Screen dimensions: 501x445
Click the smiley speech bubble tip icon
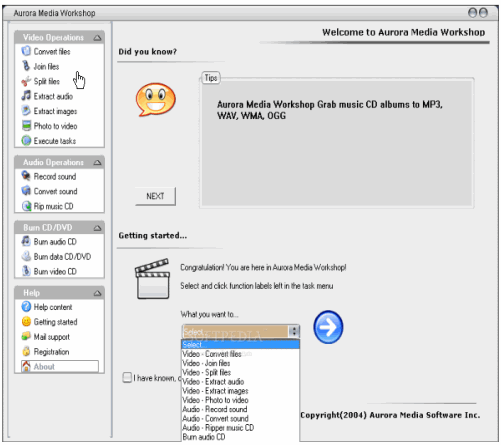[155, 99]
